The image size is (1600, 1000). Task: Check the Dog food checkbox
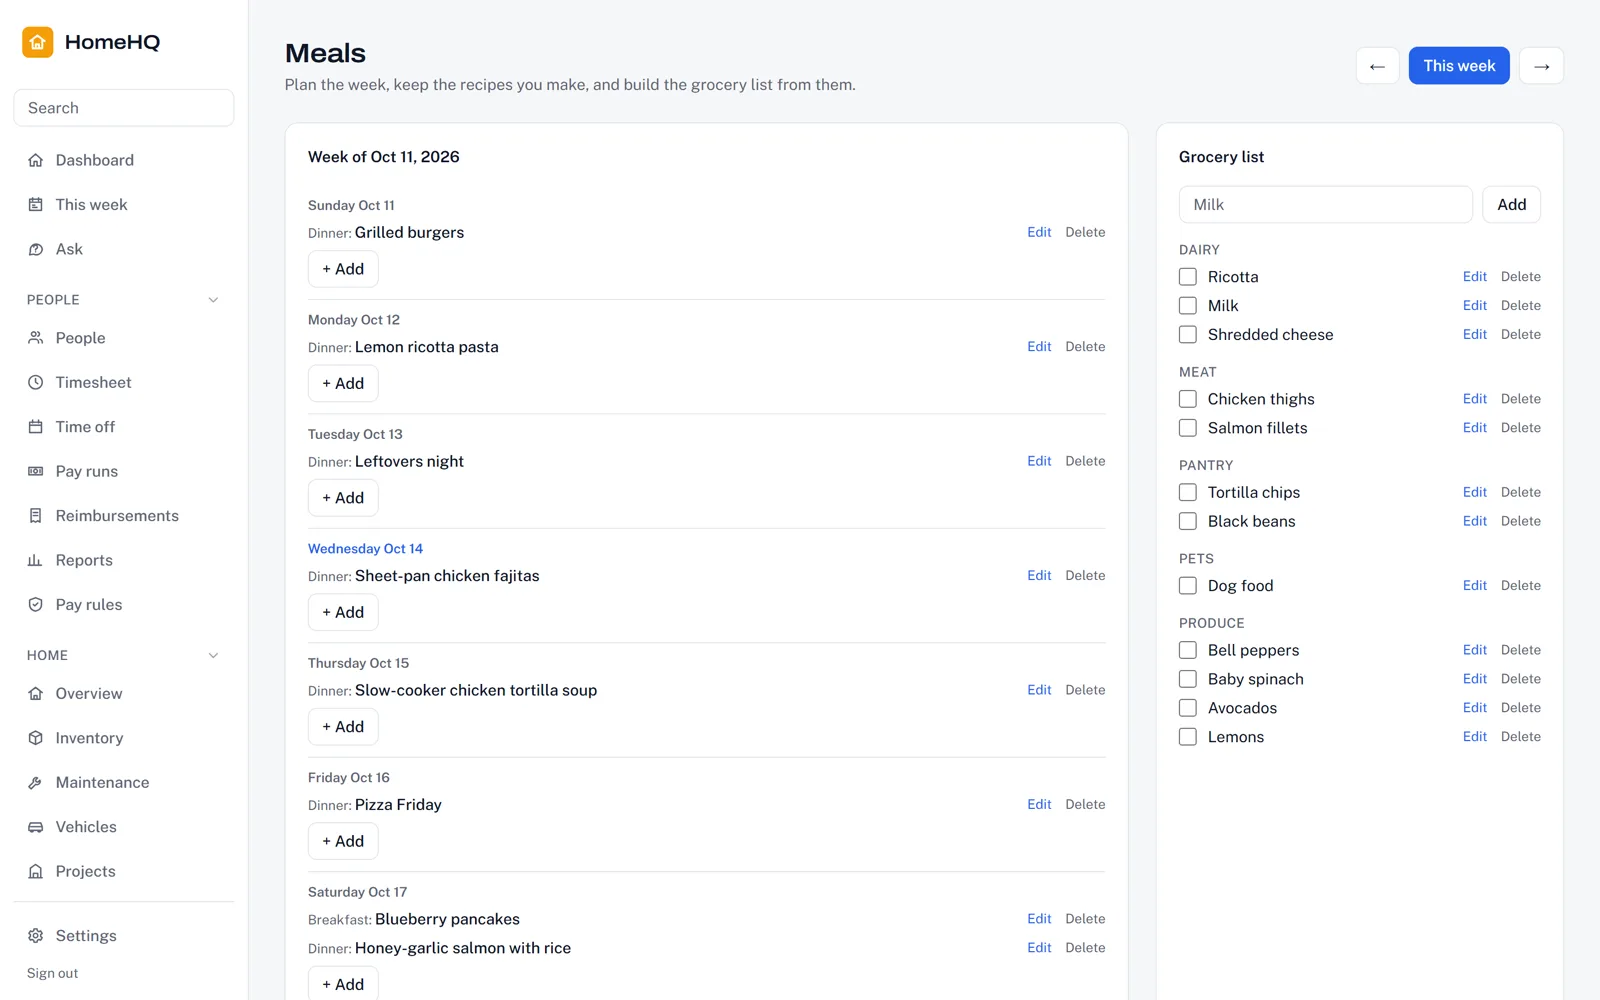pyautogui.click(x=1188, y=586)
